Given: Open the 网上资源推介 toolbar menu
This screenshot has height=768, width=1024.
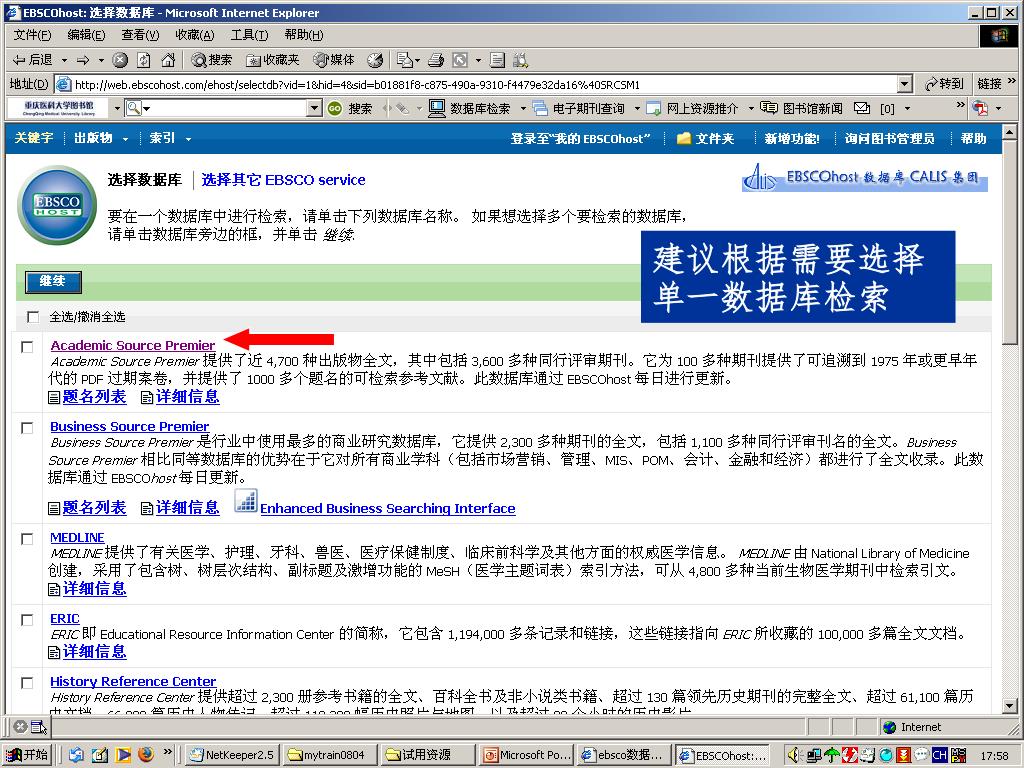Looking at the screenshot, I should [x=693, y=108].
